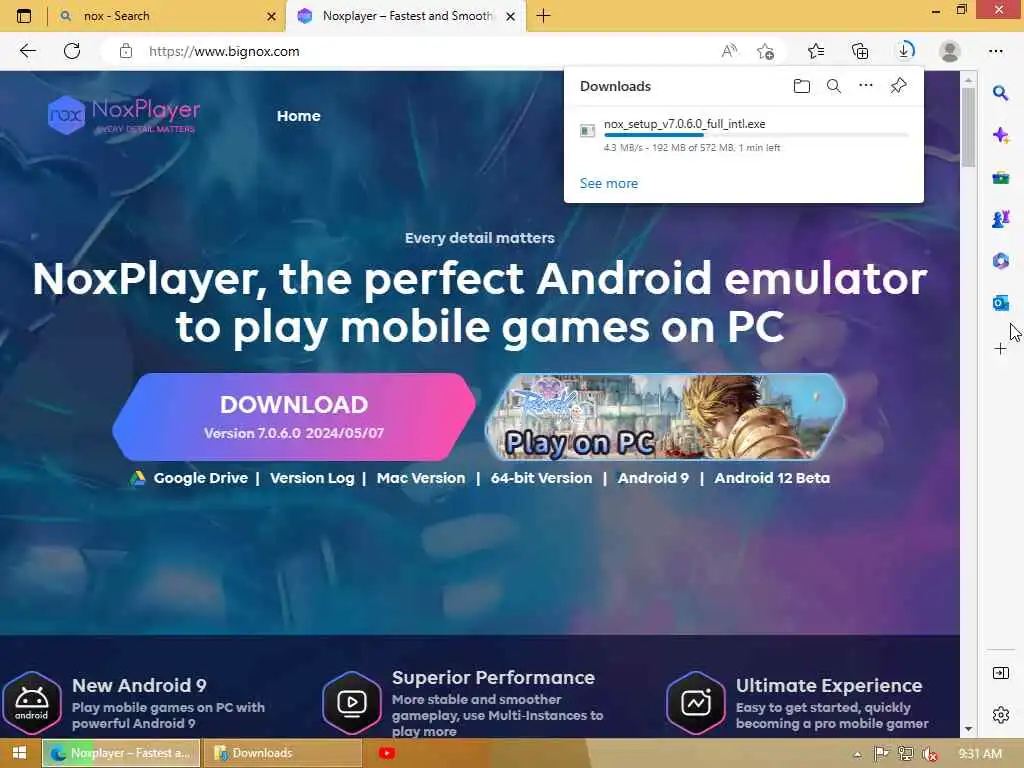The width and height of the screenshot is (1024, 768).
Task: Add a sidebar app with plus
Action: click(x=1000, y=349)
